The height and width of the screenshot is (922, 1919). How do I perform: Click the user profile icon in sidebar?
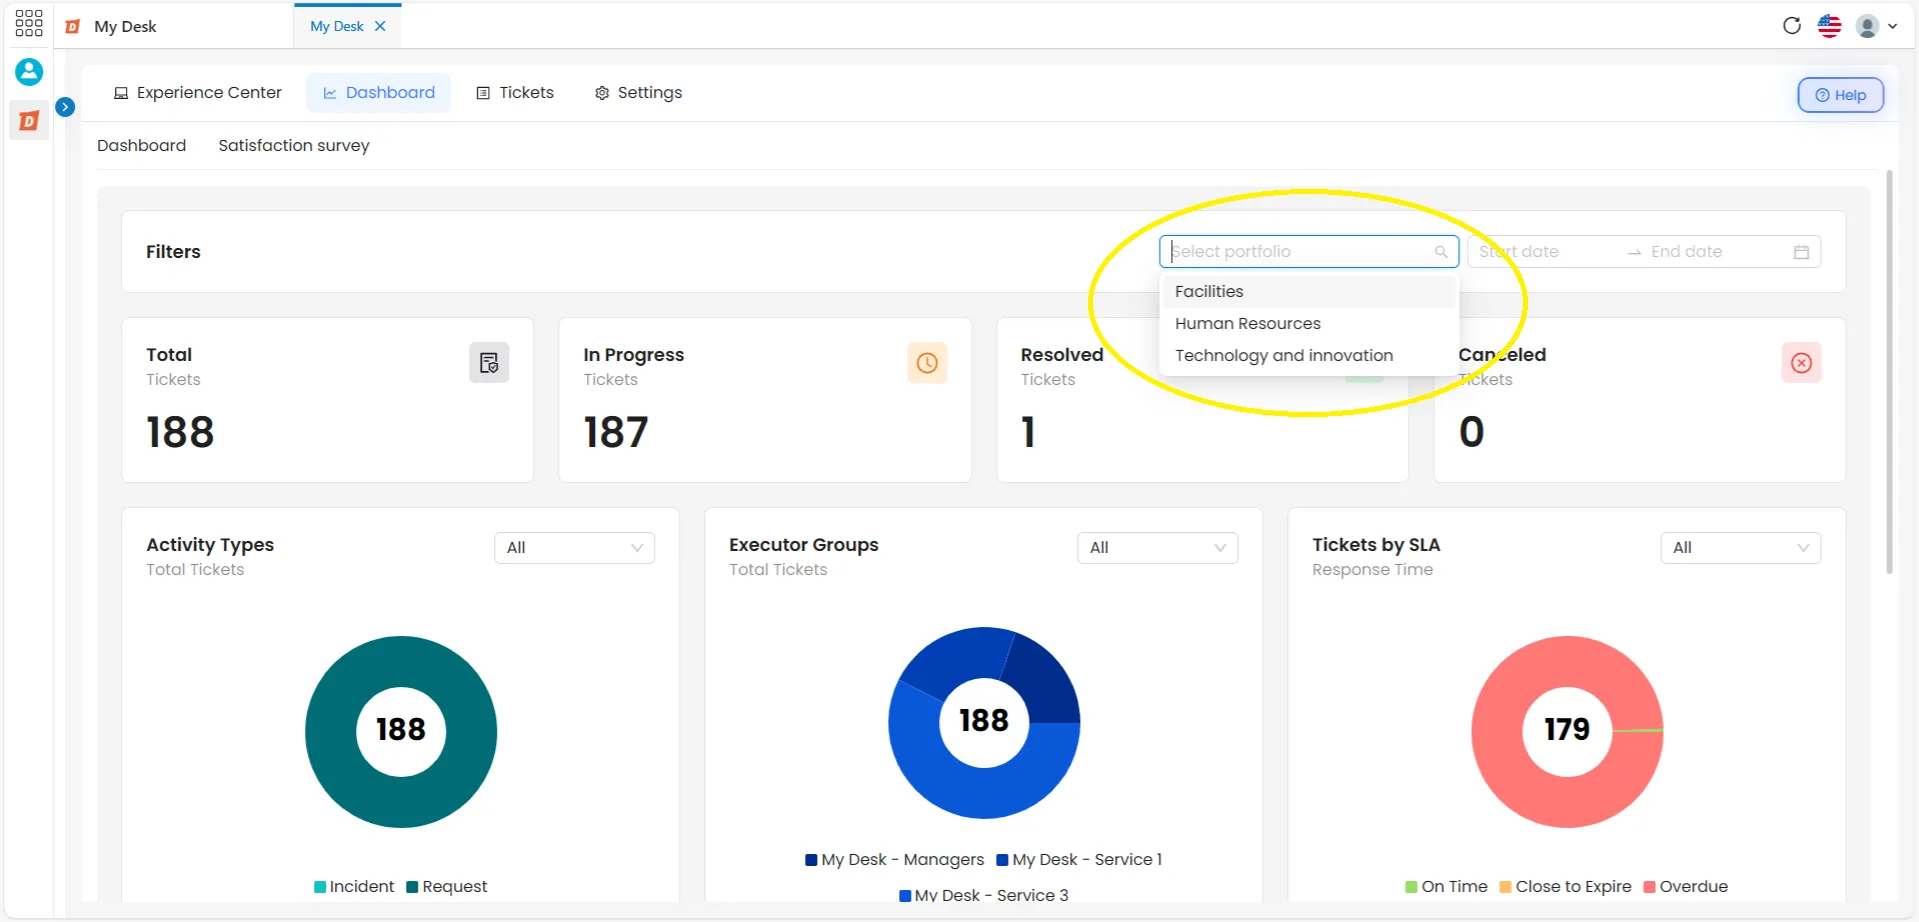pyautogui.click(x=29, y=71)
